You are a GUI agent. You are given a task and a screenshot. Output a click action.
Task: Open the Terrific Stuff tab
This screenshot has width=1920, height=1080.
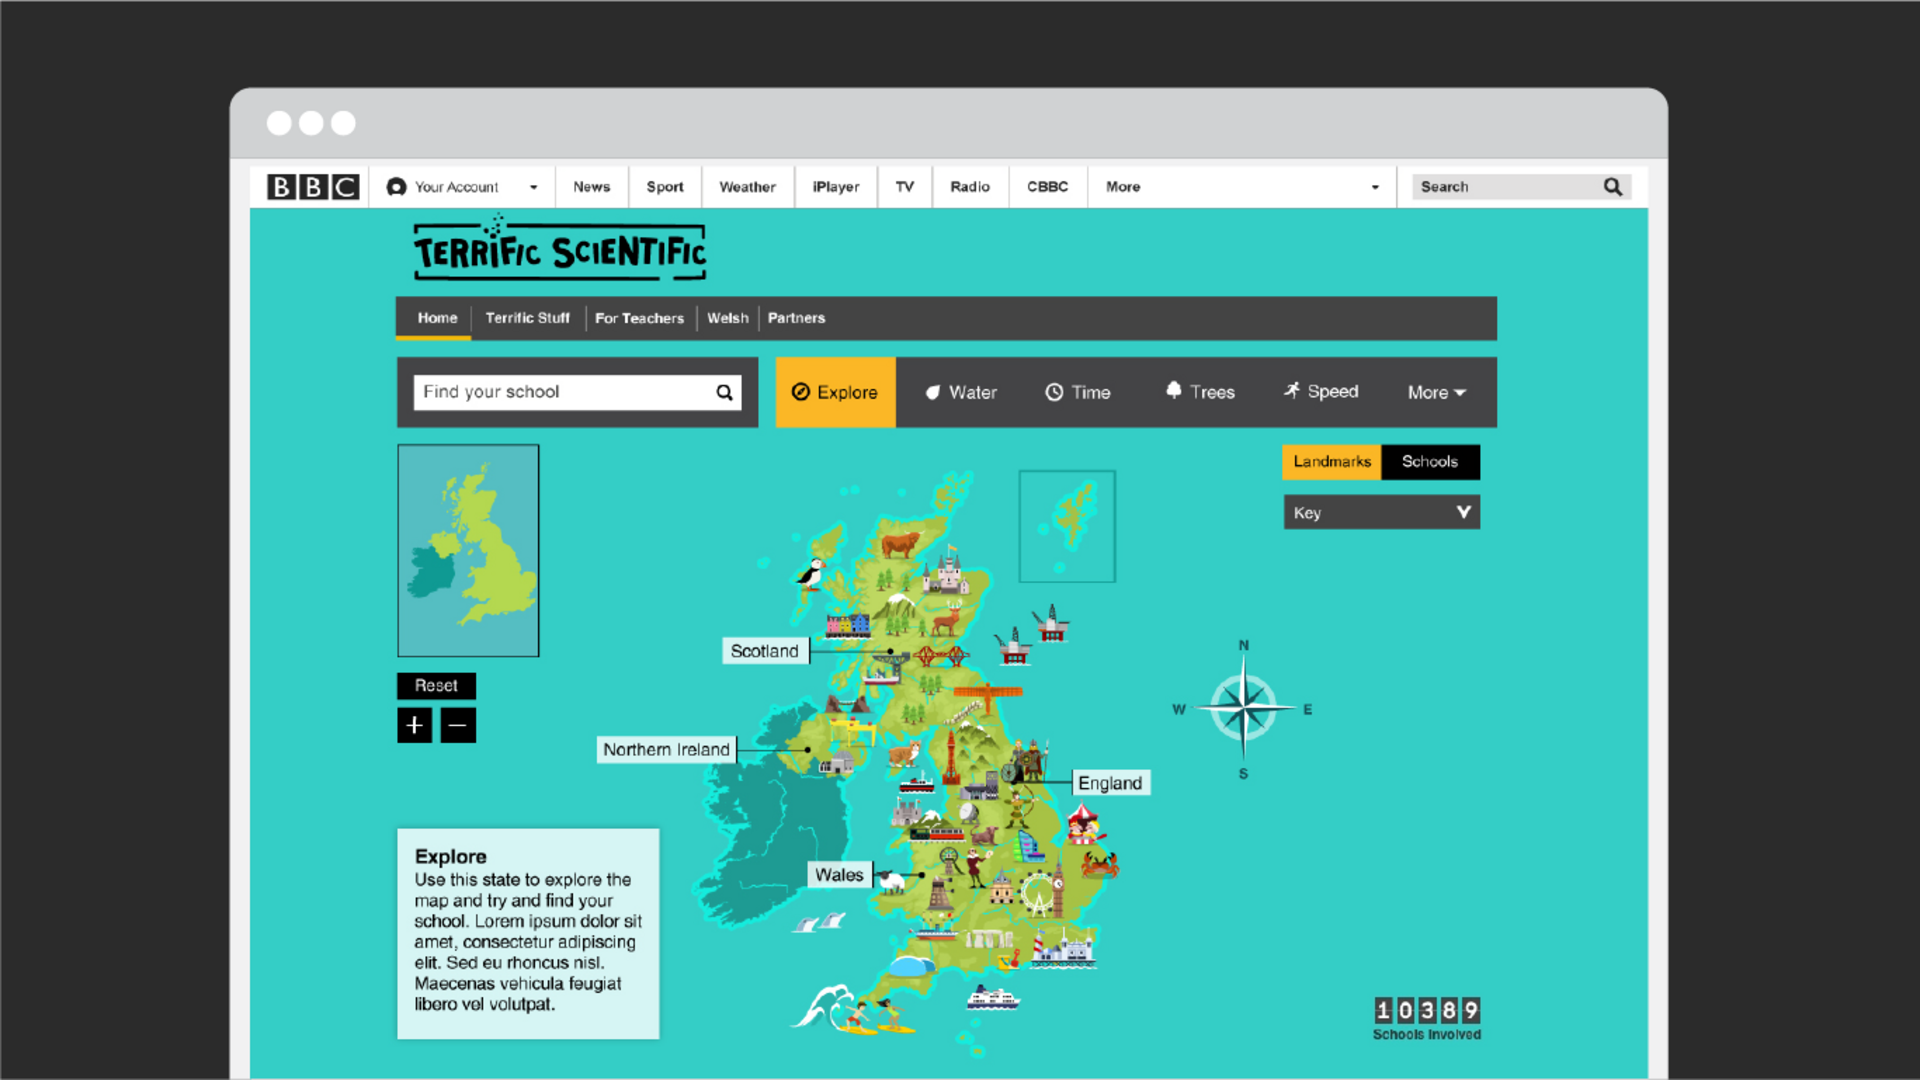[x=527, y=318]
